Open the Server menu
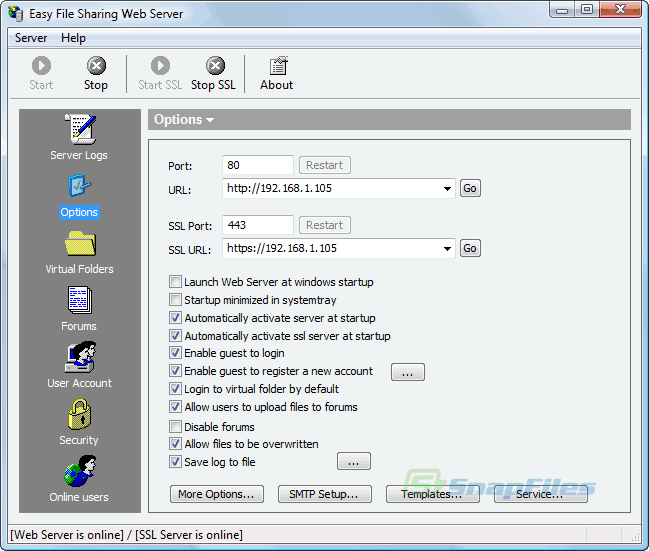Viewport: 649px width, 551px height. click(31, 38)
